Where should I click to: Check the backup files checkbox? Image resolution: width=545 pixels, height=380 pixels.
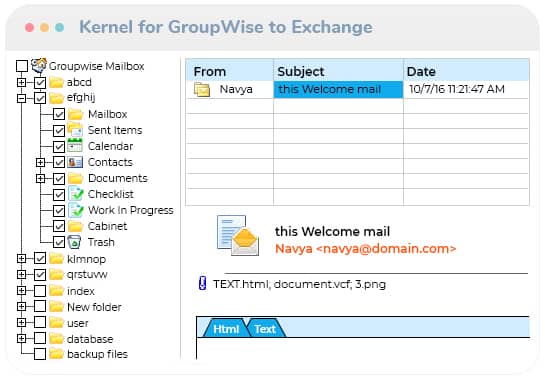40,354
